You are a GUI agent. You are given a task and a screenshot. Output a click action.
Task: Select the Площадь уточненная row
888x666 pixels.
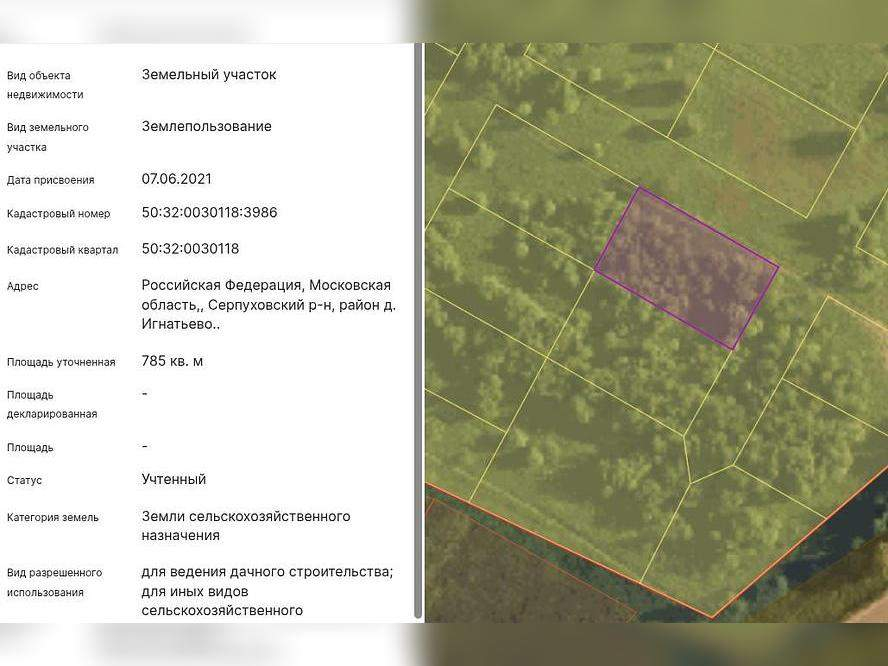pos(62,363)
